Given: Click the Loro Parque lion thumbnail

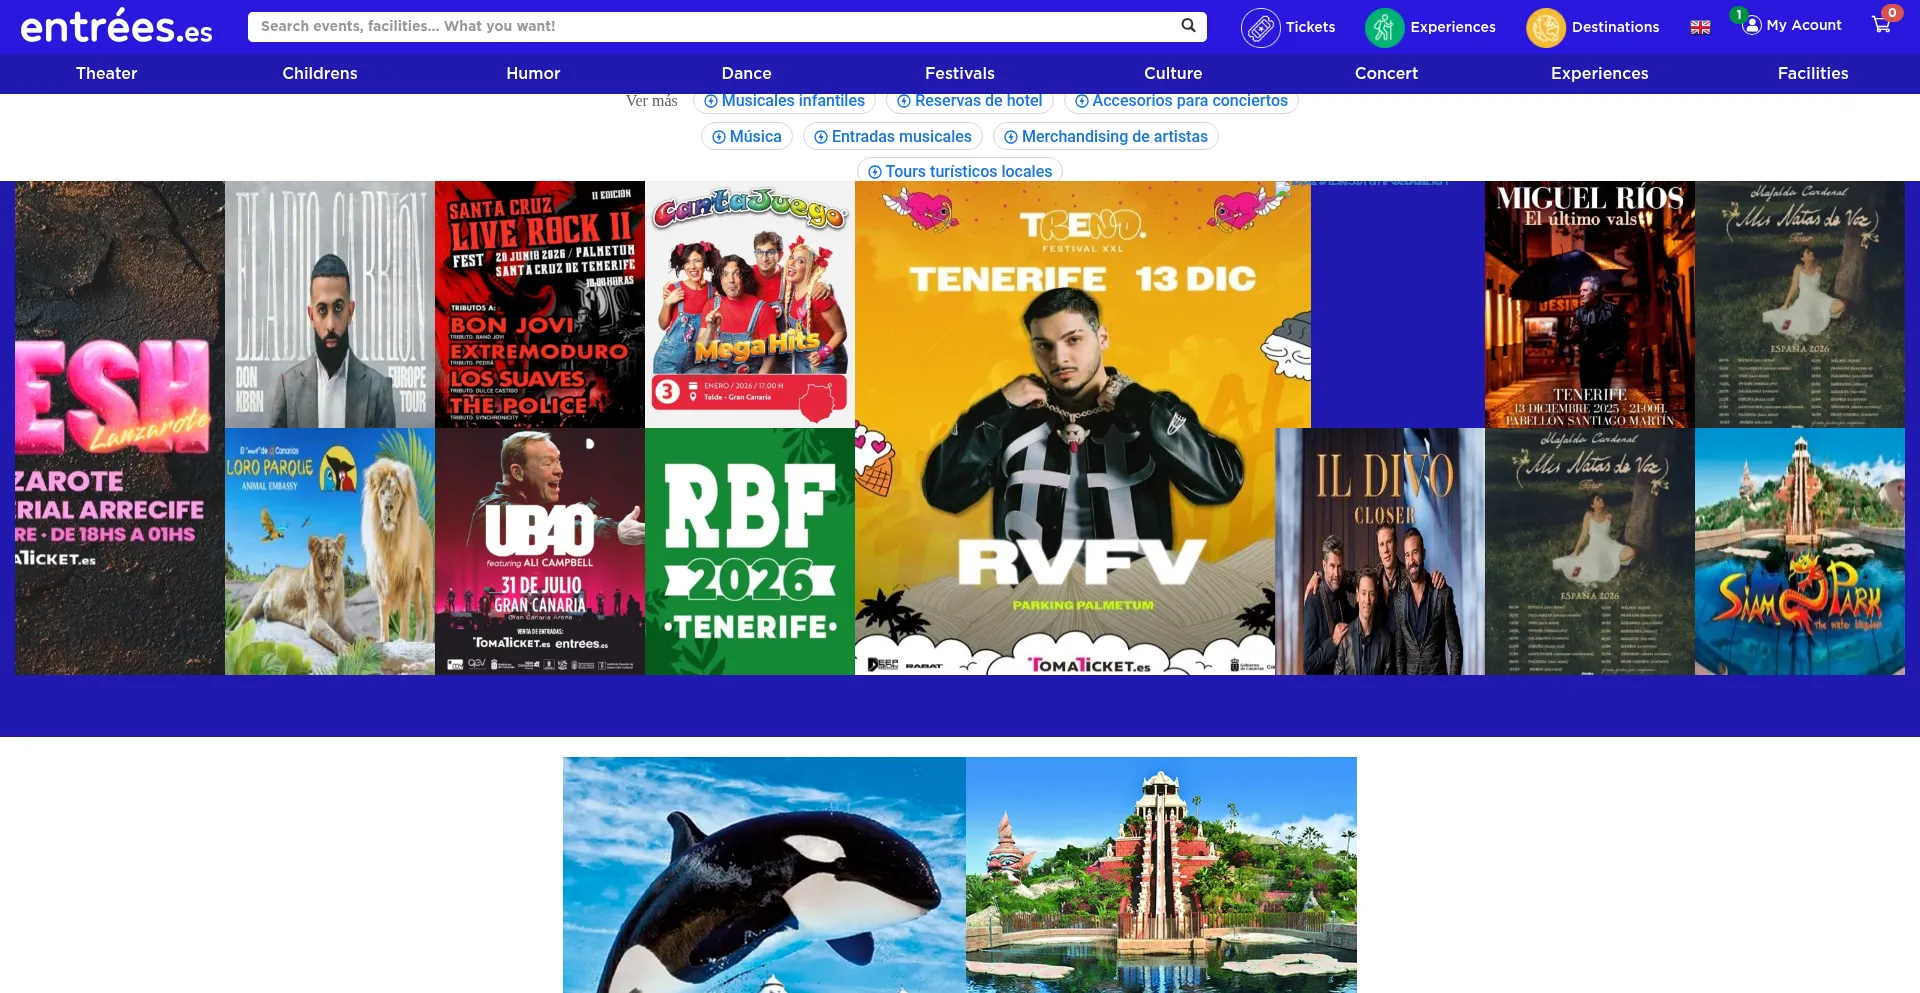Looking at the screenshot, I should coord(330,551).
